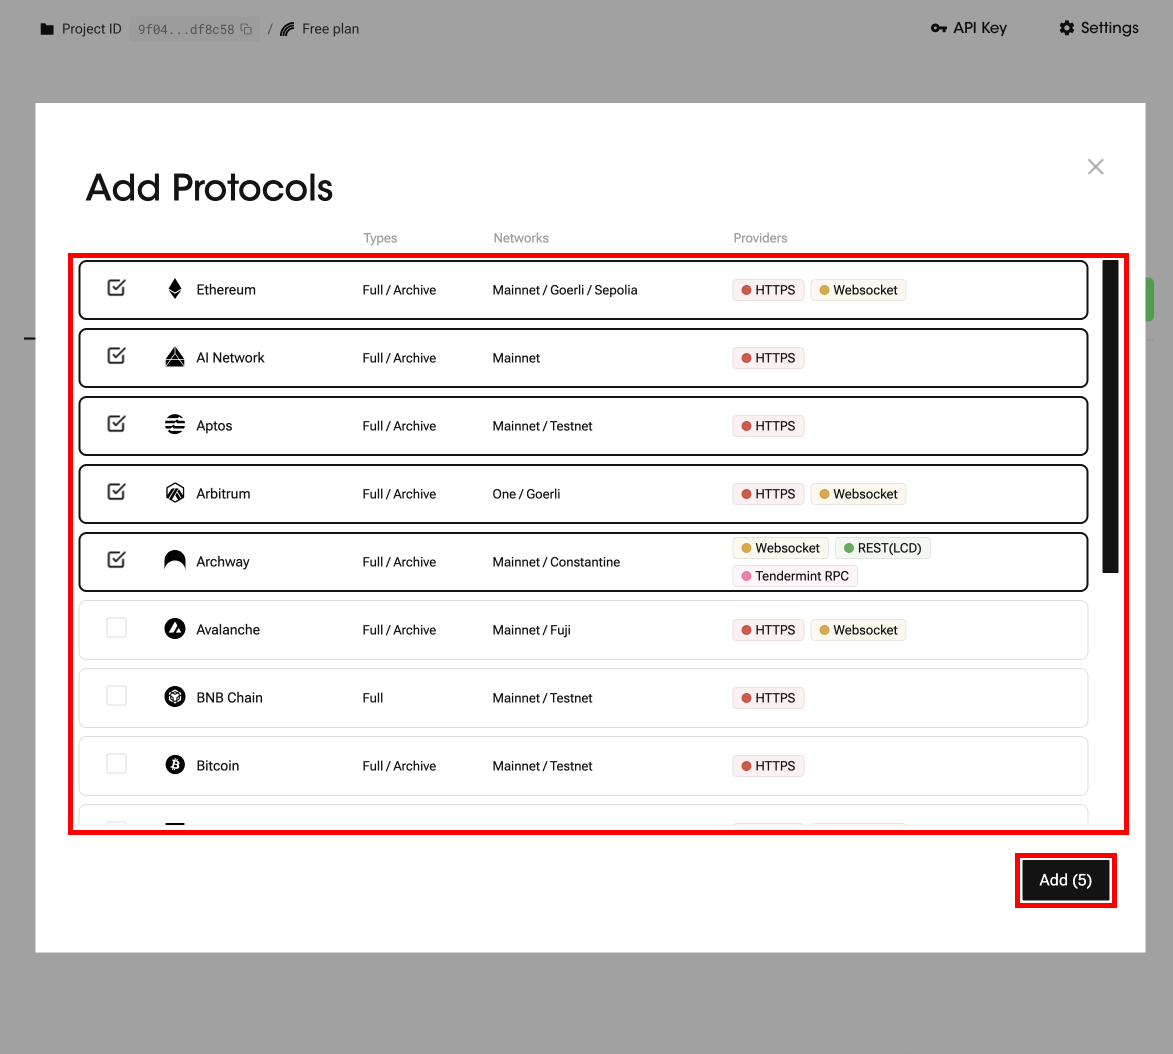Viewport: 1173px width, 1054px height.
Task: Uncheck the Archway checkbox
Action: click(x=117, y=560)
